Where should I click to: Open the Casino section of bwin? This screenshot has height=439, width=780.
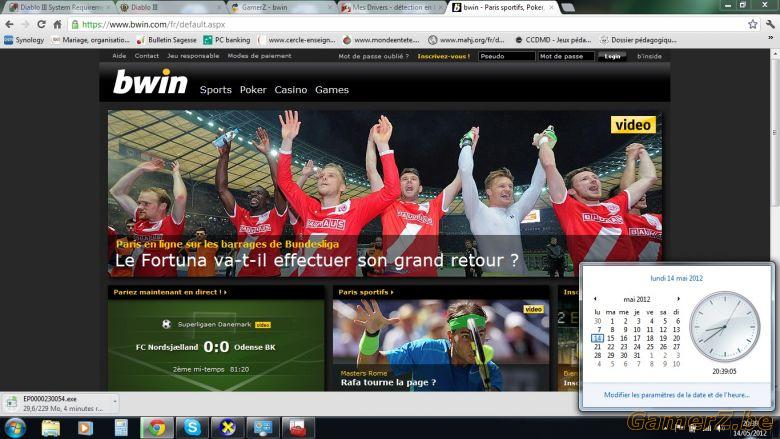click(x=291, y=90)
